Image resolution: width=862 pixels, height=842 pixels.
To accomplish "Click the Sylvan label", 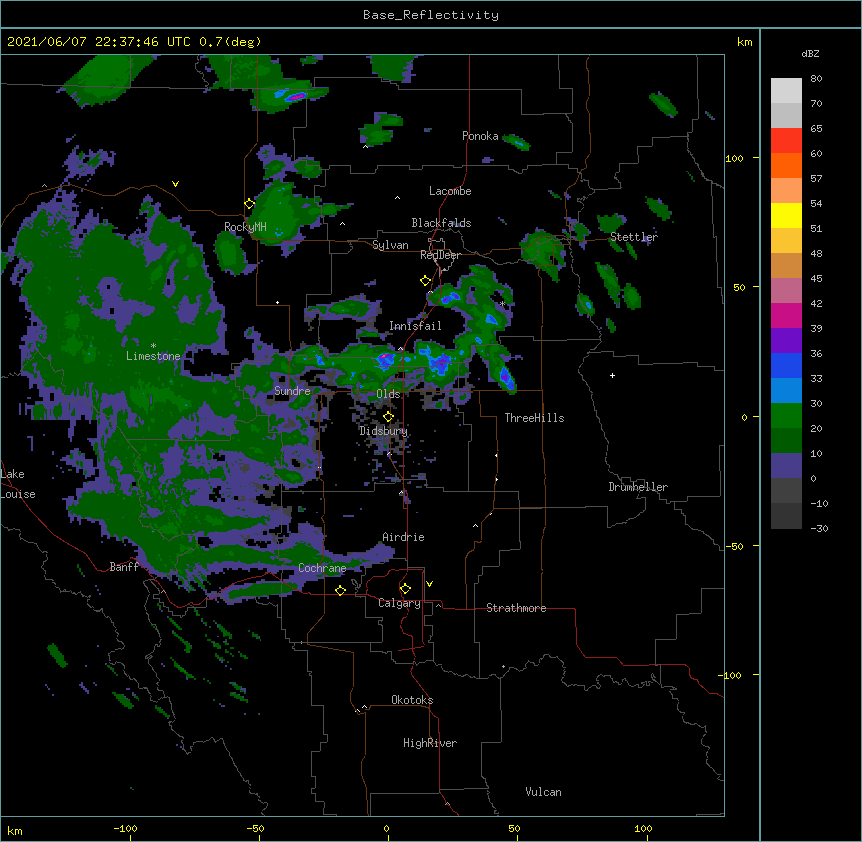I will (390, 245).
